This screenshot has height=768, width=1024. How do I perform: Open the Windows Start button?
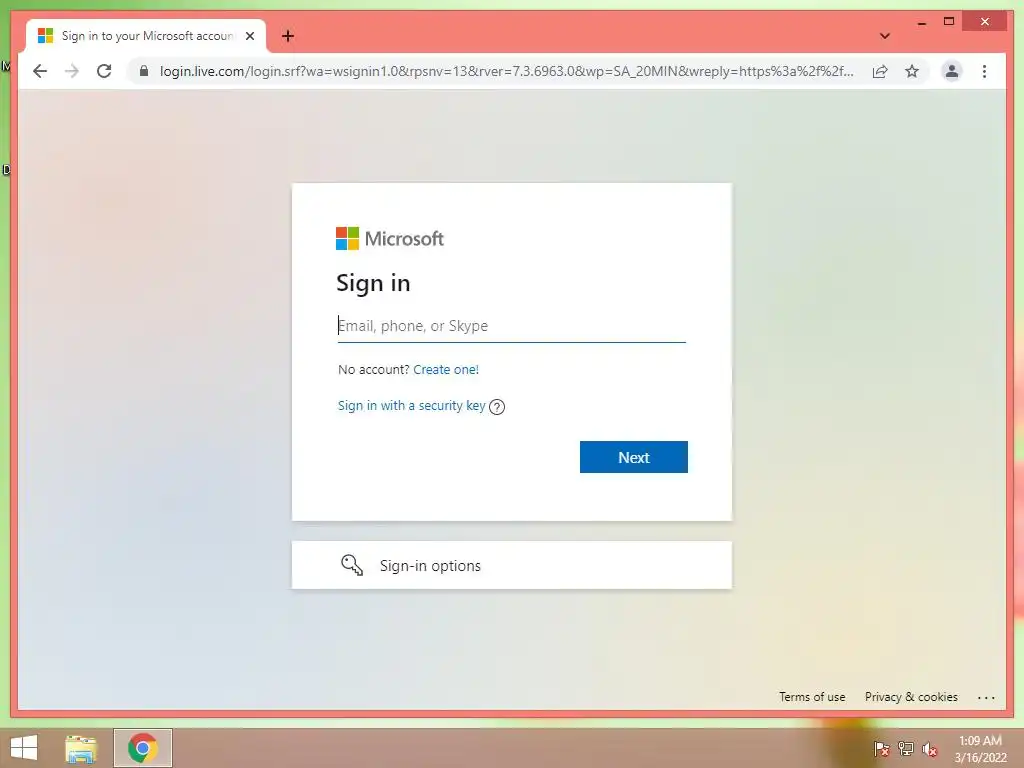[x=24, y=748]
